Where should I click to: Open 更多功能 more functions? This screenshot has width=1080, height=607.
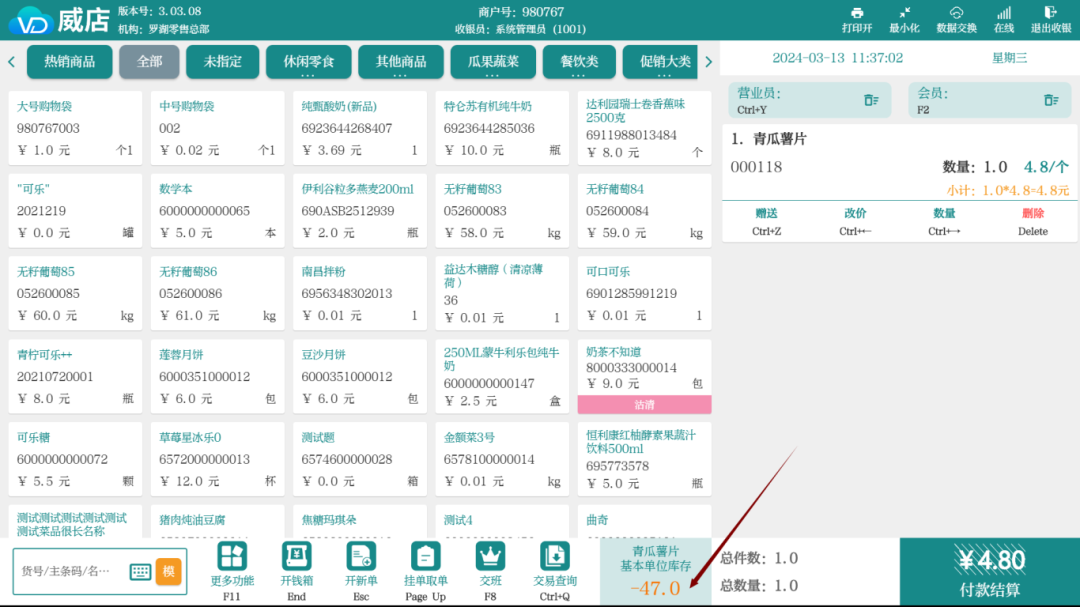(232, 558)
